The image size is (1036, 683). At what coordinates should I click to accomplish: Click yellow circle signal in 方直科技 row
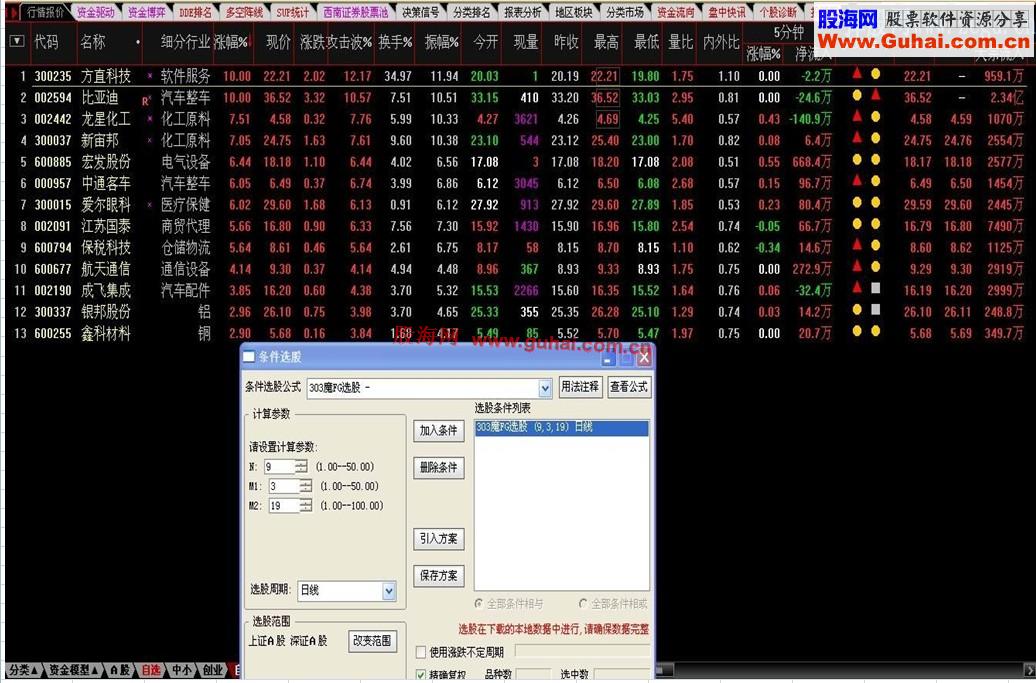click(x=875, y=74)
